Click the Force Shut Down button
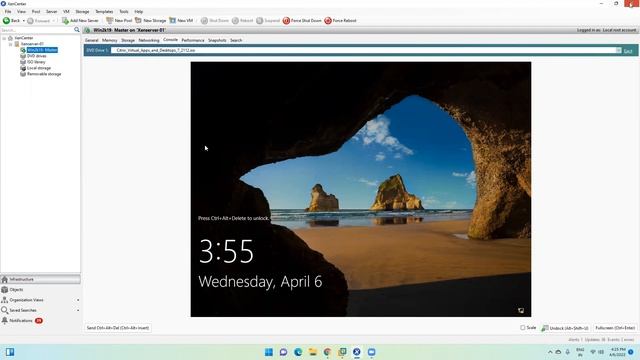The image size is (640, 360). [302, 20]
